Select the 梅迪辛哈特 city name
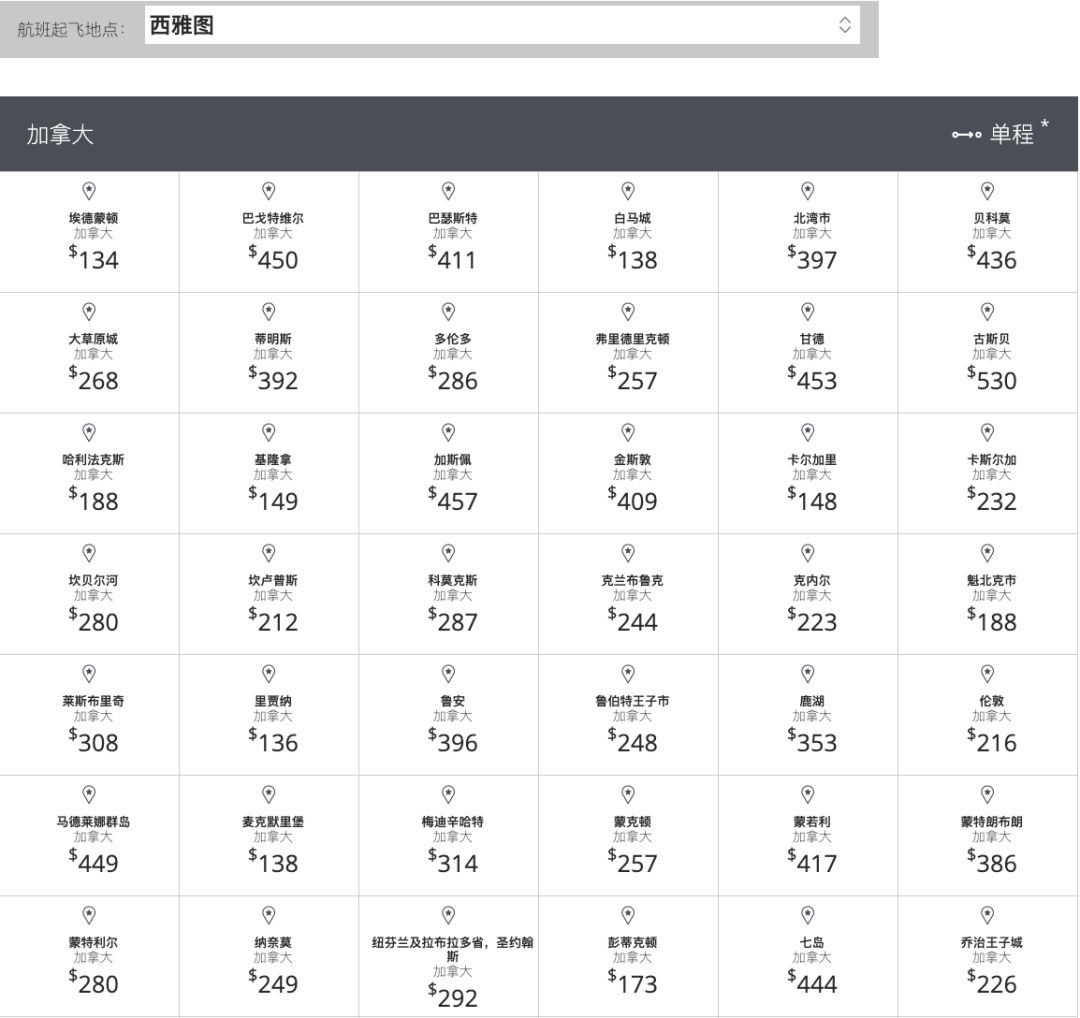The width and height of the screenshot is (1080, 1018). tap(453, 822)
